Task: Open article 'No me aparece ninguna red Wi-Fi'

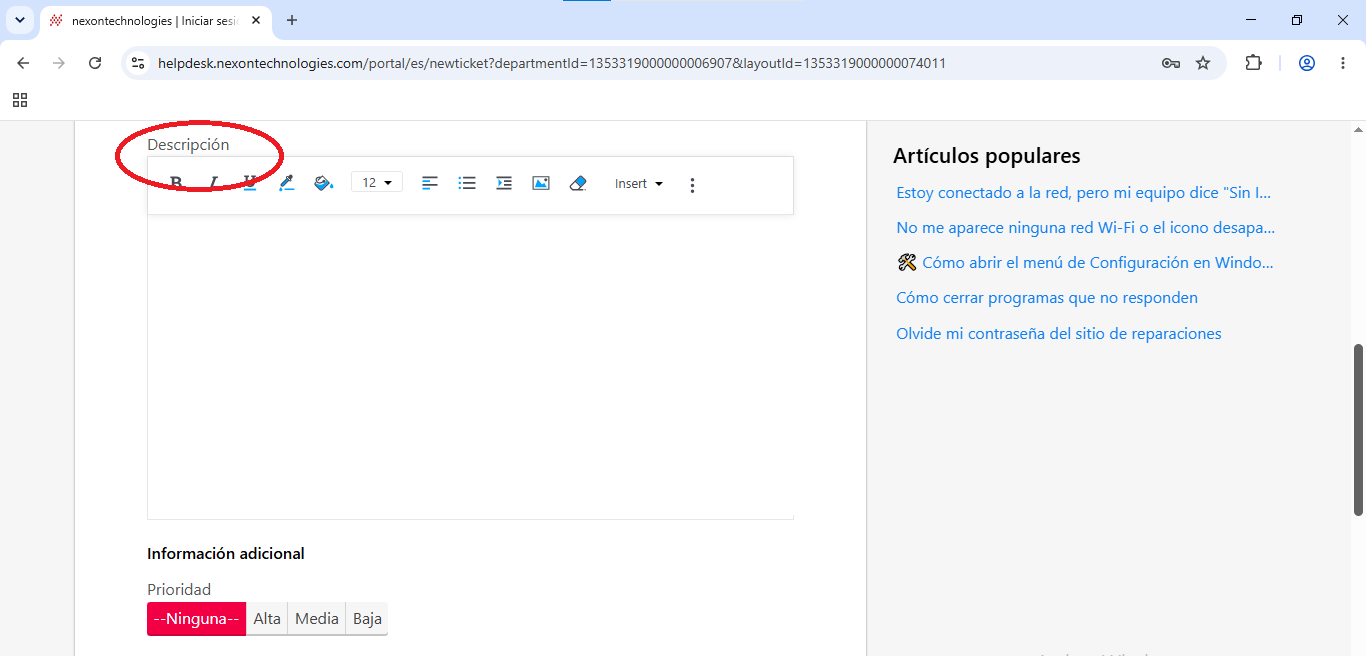Action: 1085,228
